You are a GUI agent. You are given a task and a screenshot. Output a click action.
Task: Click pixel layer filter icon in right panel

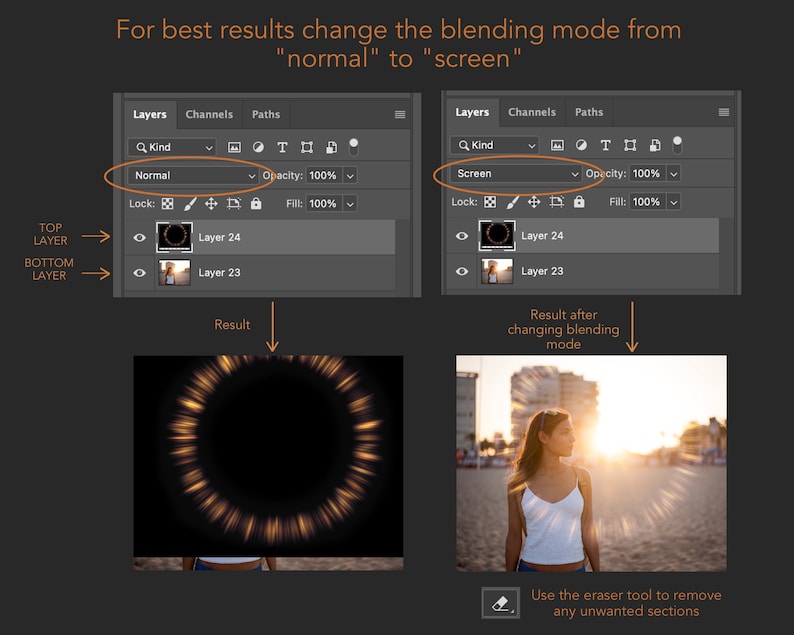click(x=557, y=146)
